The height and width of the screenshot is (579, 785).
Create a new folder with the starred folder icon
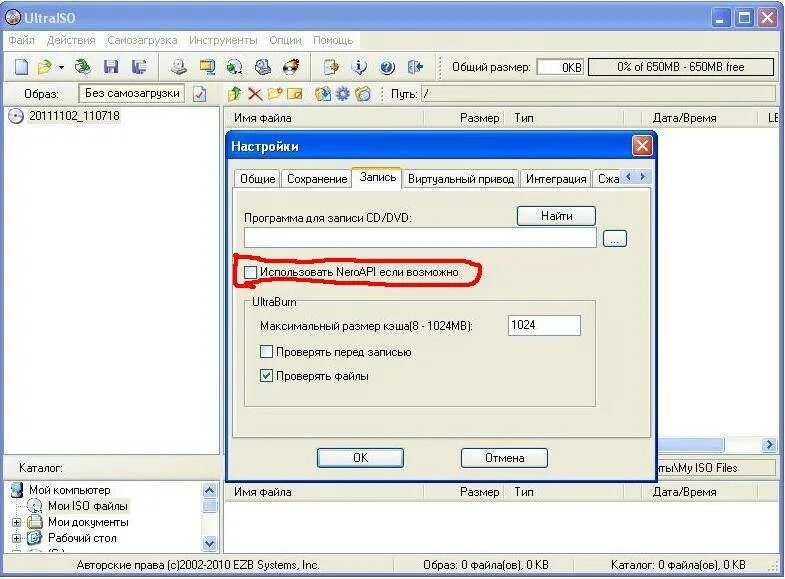click(x=275, y=94)
